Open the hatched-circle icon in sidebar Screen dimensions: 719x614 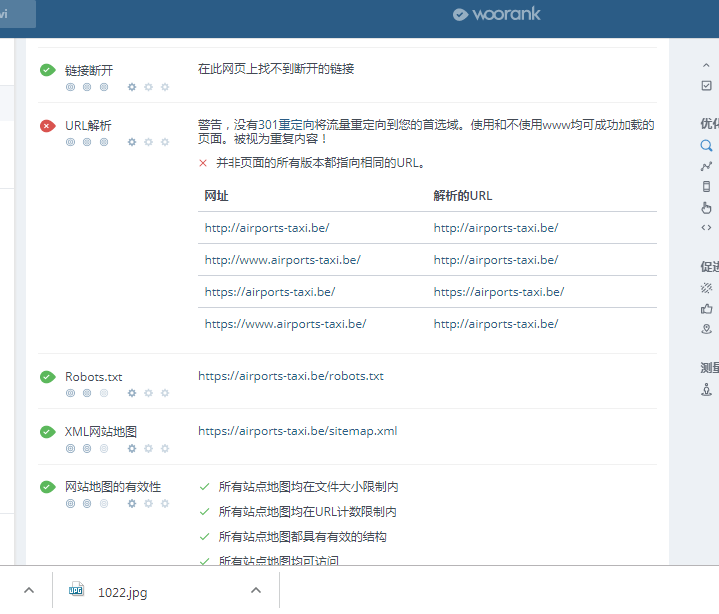click(x=706, y=288)
